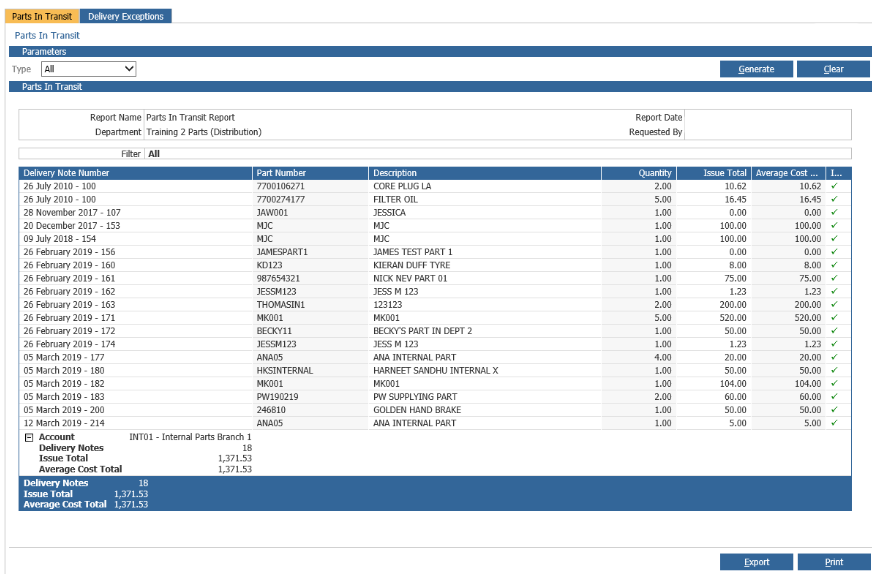Click green checkmark in KIERAN DUFF TYRE row
This screenshot has height=578, width=872.
pyautogui.click(x=834, y=265)
